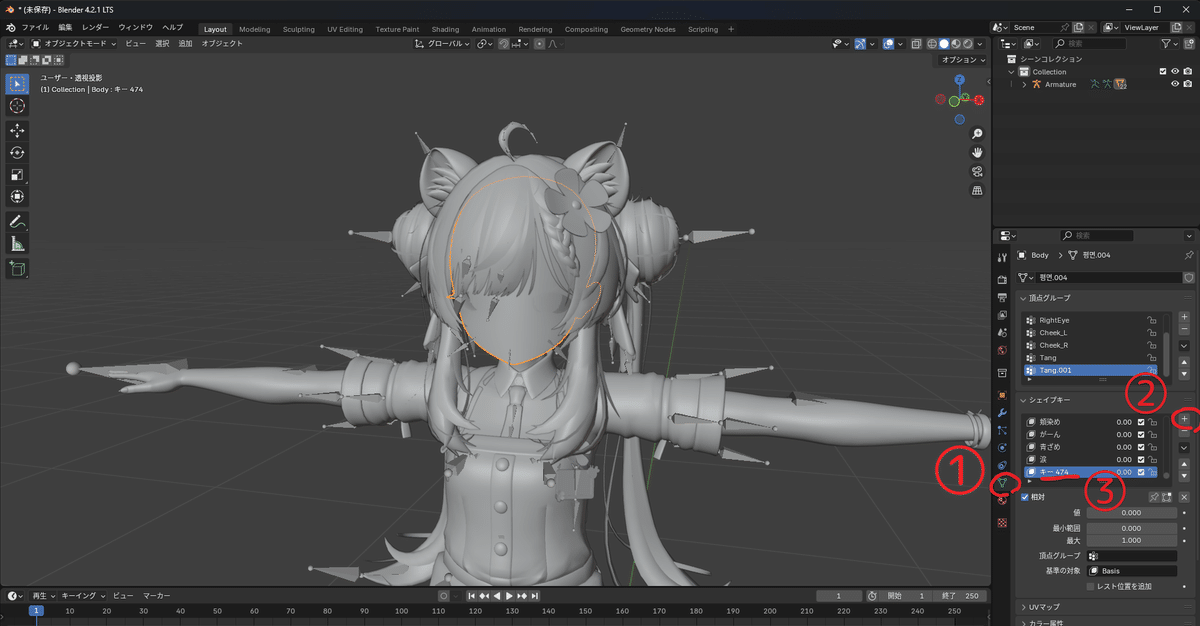
Task: Toggle the がーん shape key checkbox
Action: coord(1141,434)
